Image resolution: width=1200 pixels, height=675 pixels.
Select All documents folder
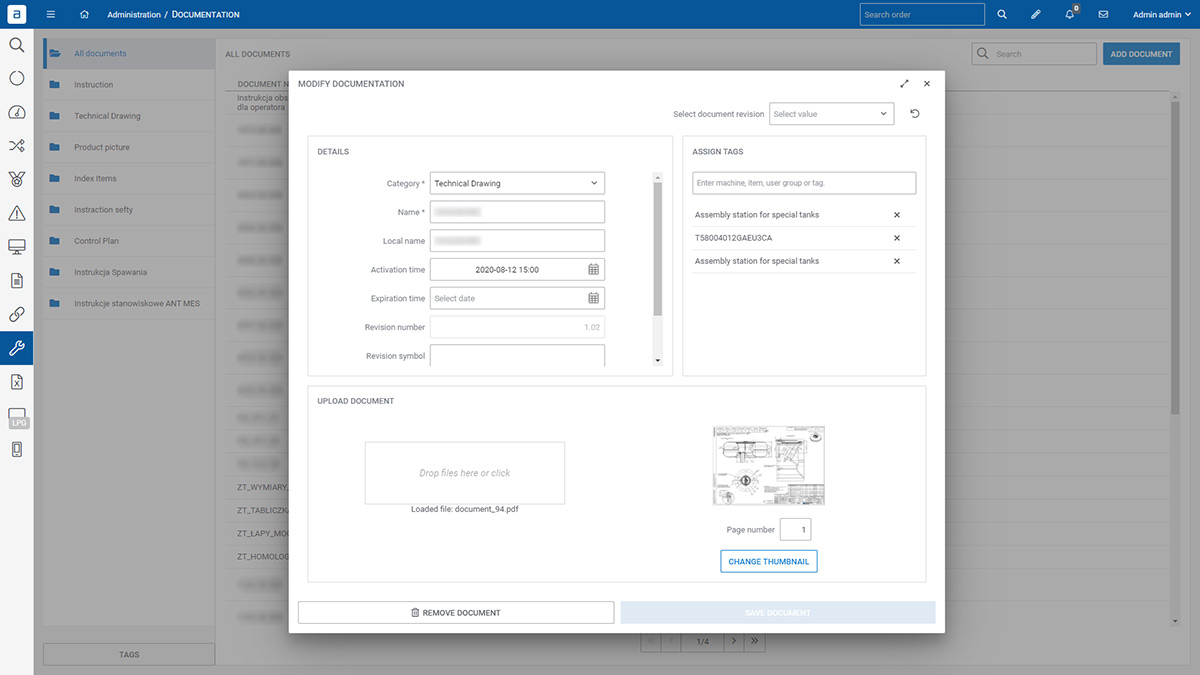coord(129,53)
